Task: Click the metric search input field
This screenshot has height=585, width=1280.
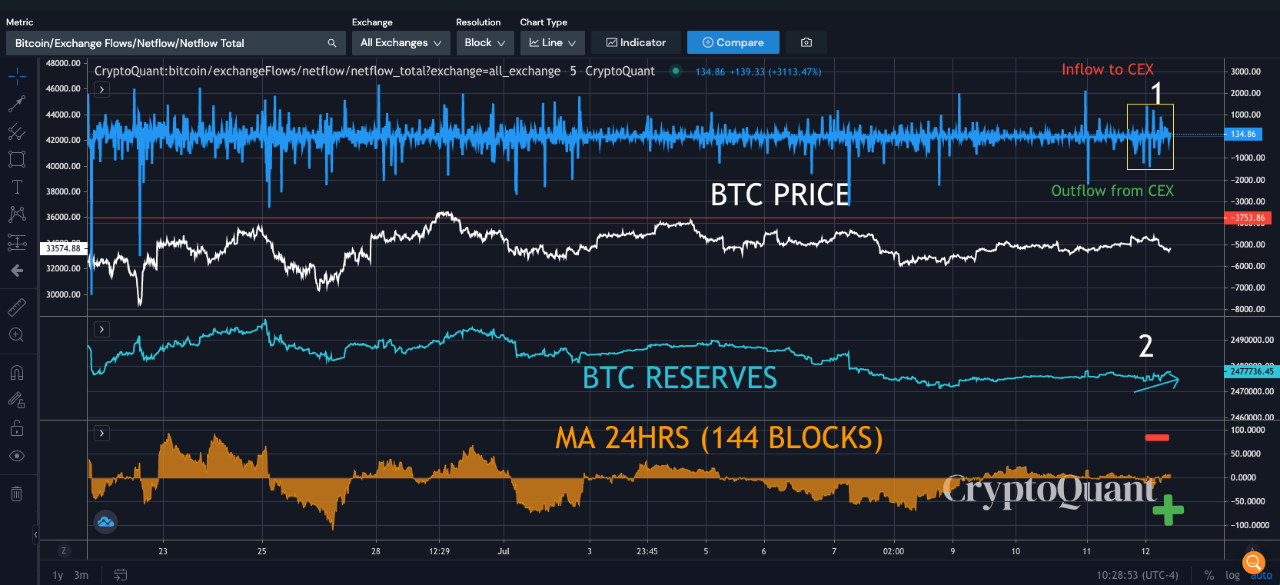Action: point(170,43)
